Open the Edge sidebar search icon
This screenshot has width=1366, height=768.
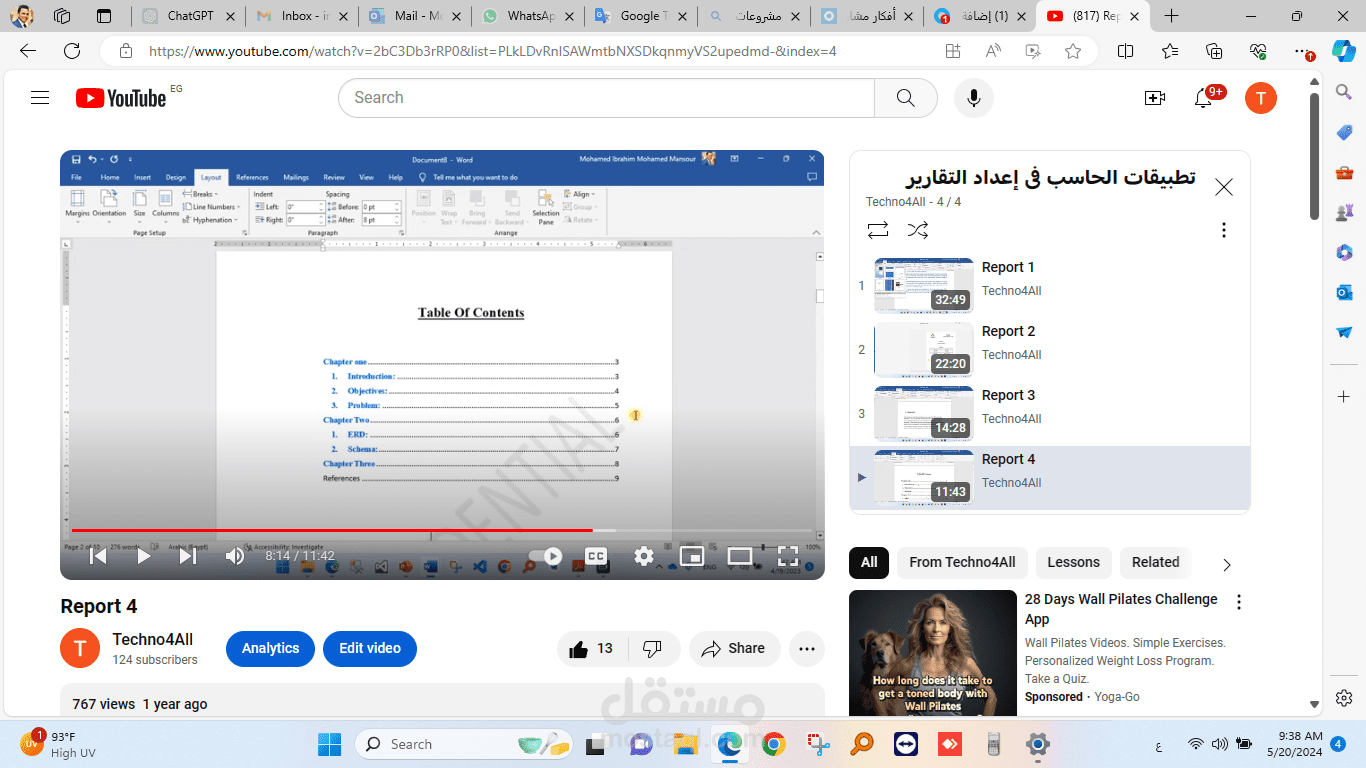(x=1344, y=92)
